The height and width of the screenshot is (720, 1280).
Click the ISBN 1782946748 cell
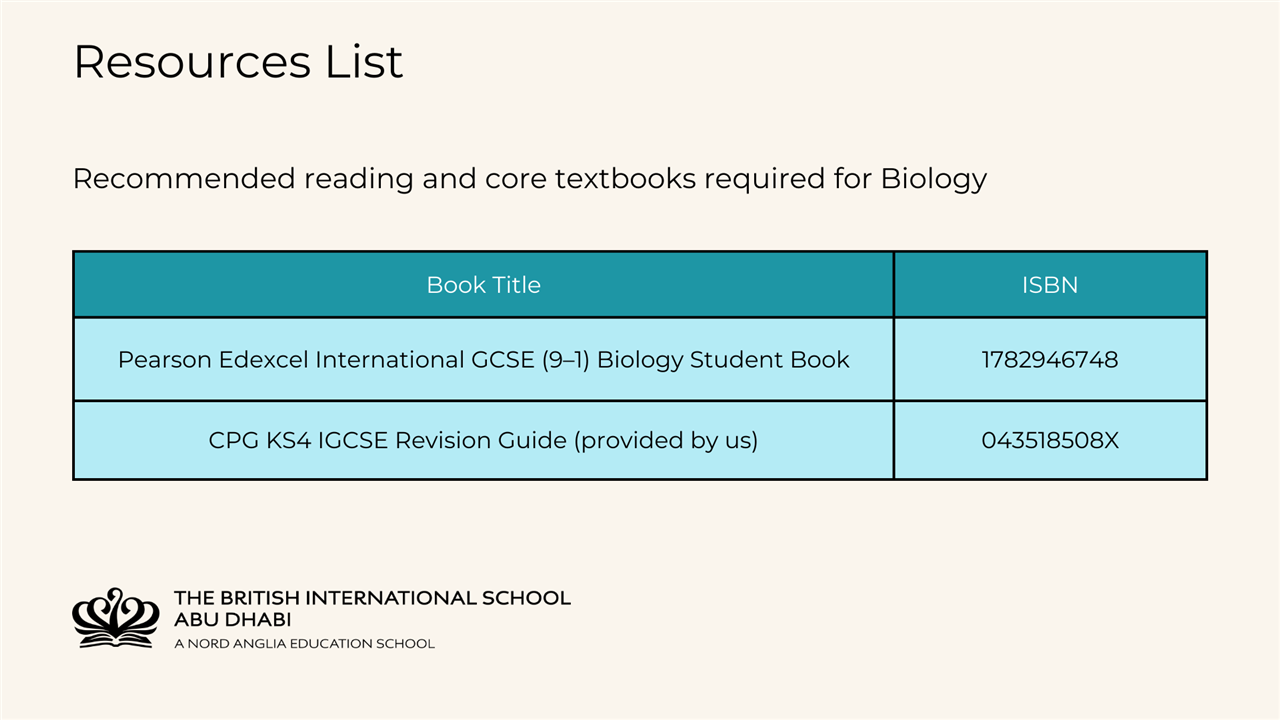[1050, 360]
